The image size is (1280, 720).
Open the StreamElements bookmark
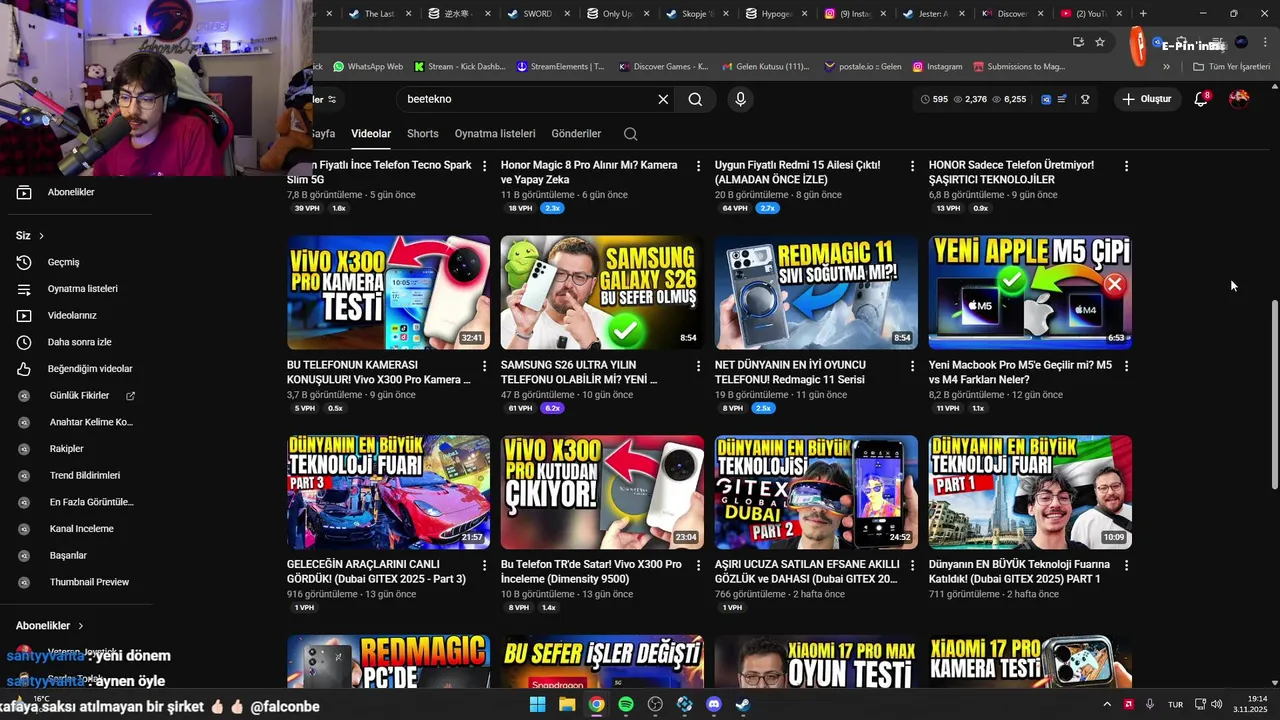(x=561, y=67)
